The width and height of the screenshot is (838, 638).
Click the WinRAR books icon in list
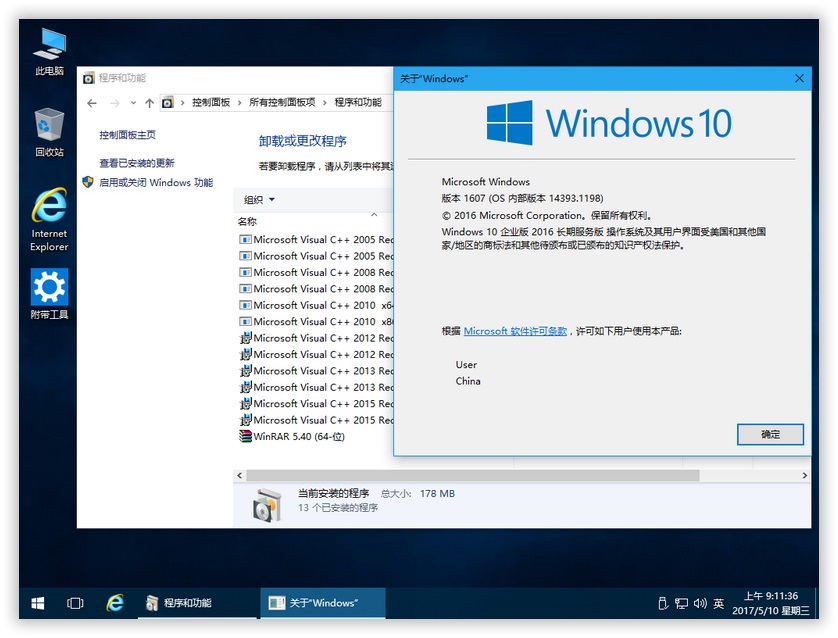245,436
